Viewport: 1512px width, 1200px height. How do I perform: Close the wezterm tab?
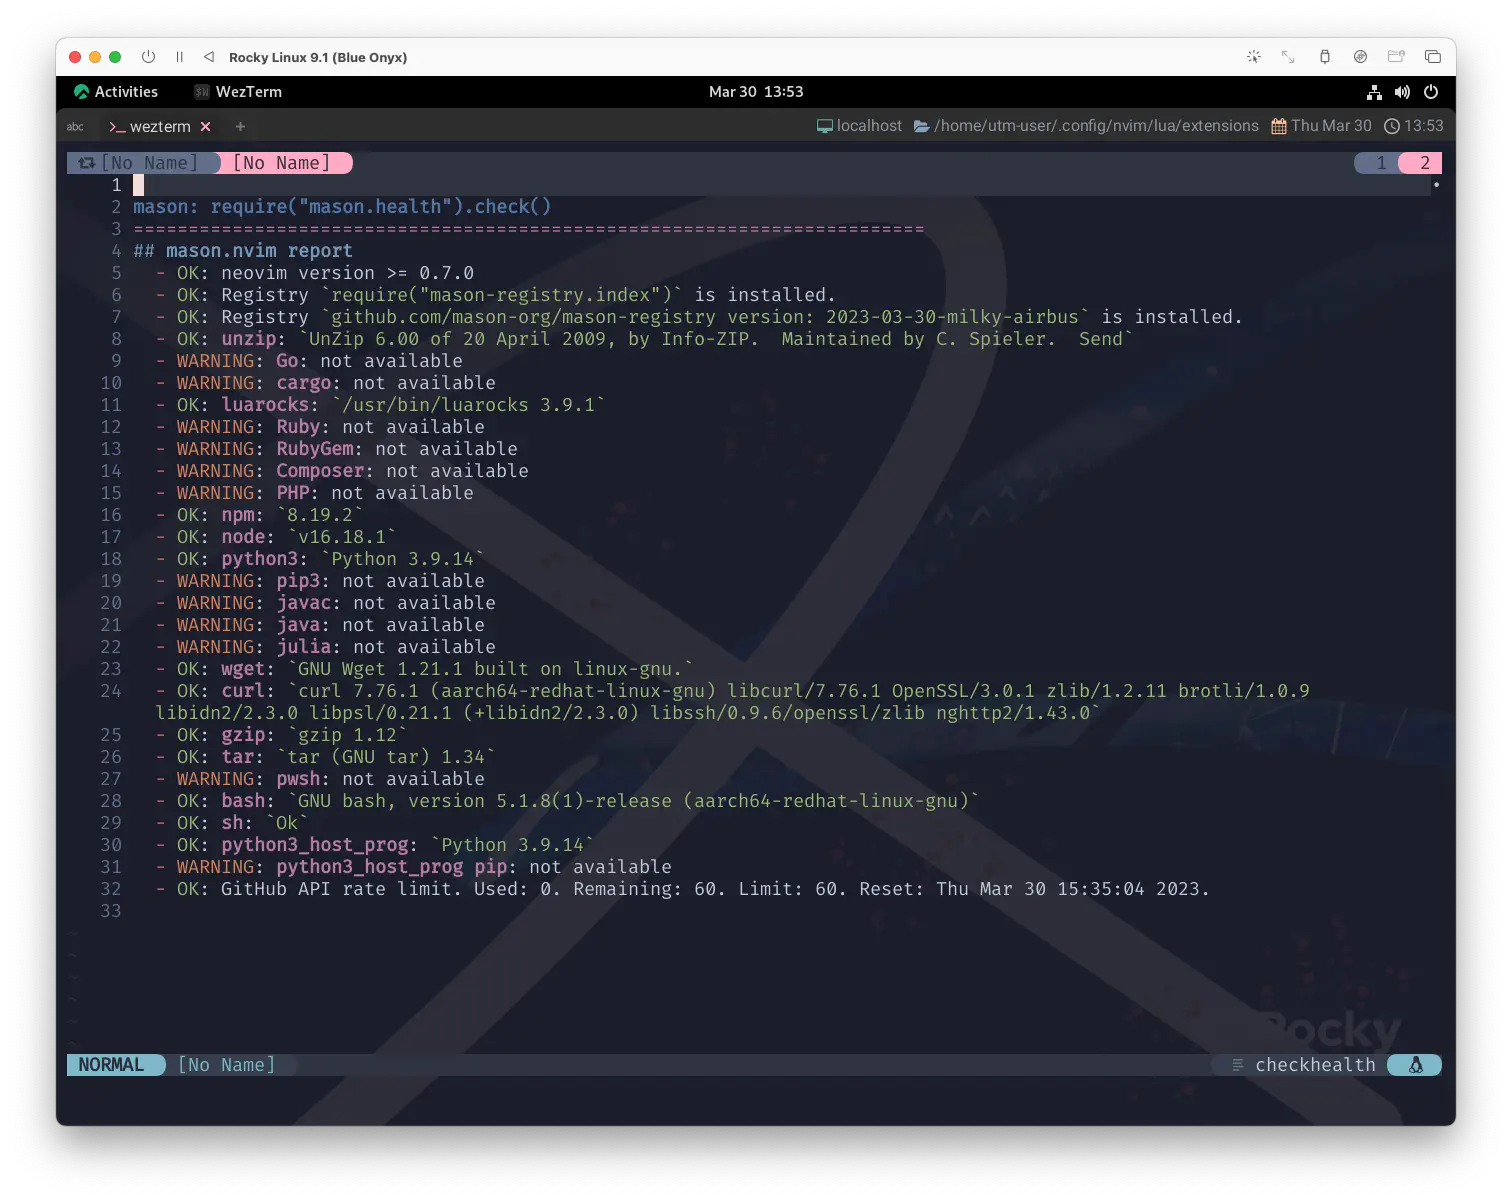(205, 127)
